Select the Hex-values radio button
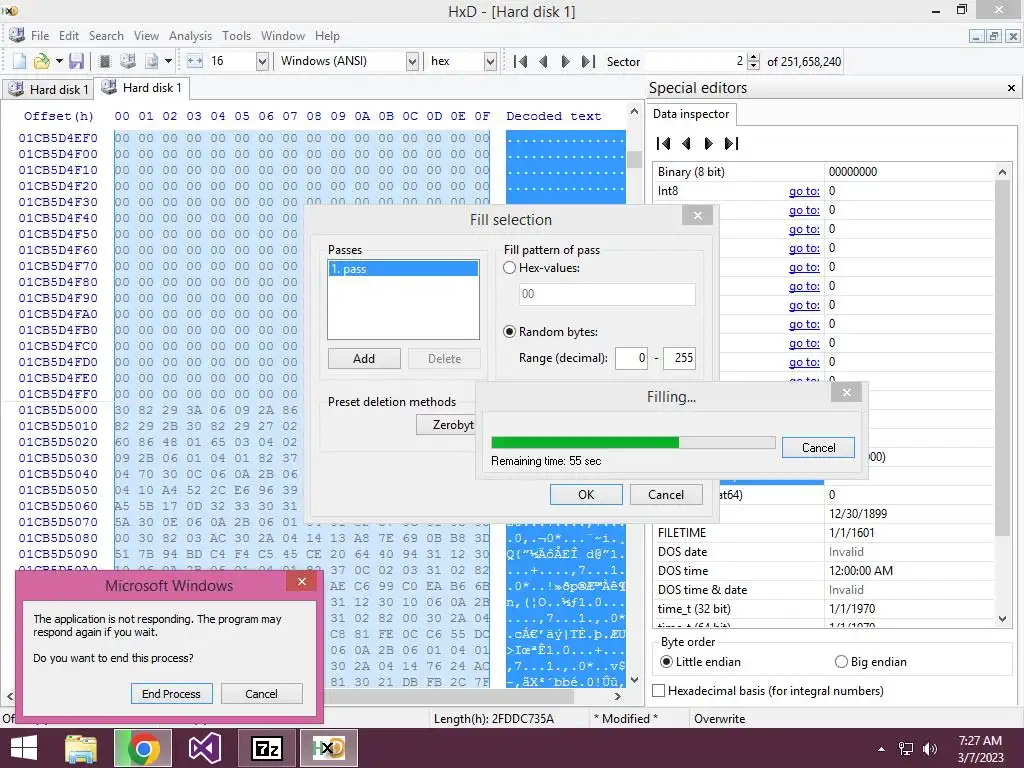1024x768 pixels. (510, 268)
